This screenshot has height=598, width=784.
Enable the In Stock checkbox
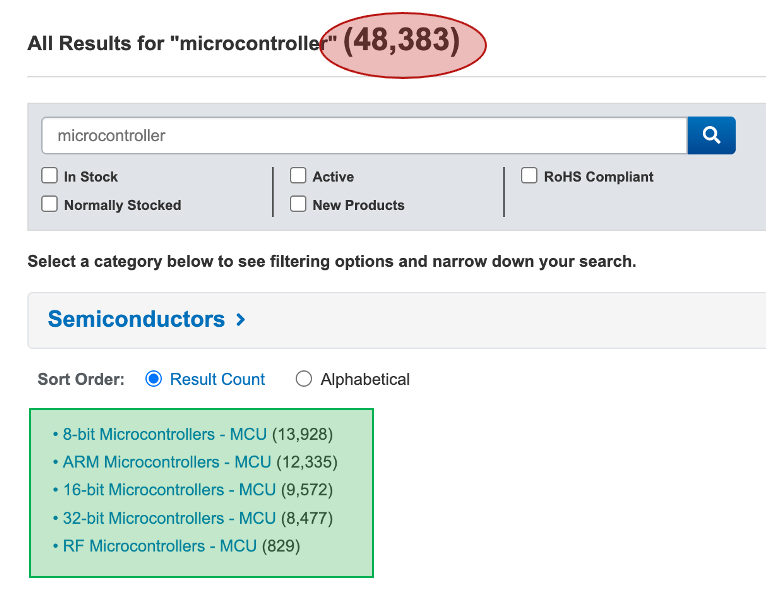pyautogui.click(x=49, y=176)
